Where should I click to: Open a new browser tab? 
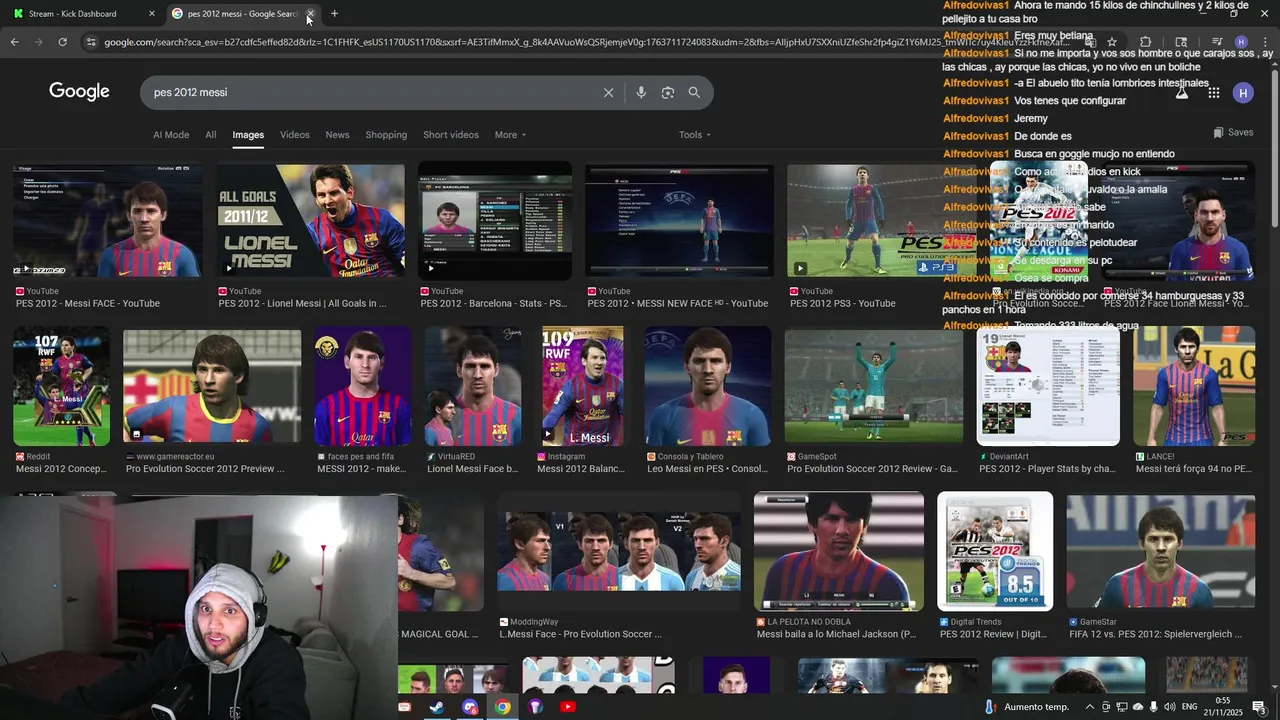coord(334,14)
